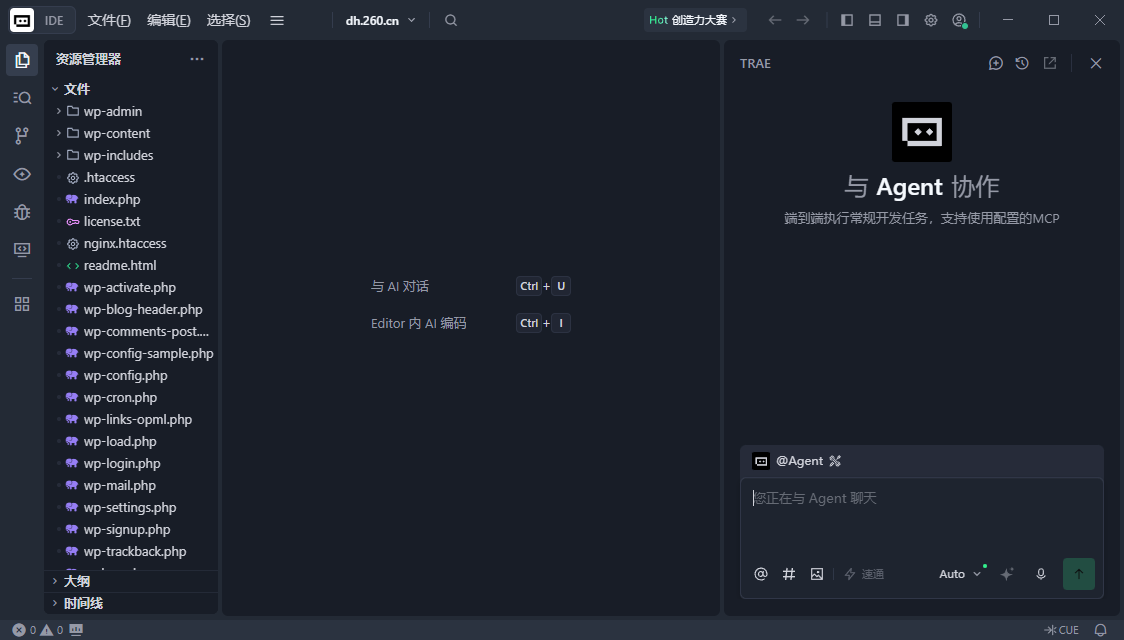Open wp-trackback.php file
The width and height of the screenshot is (1124, 640).
(132, 552)
